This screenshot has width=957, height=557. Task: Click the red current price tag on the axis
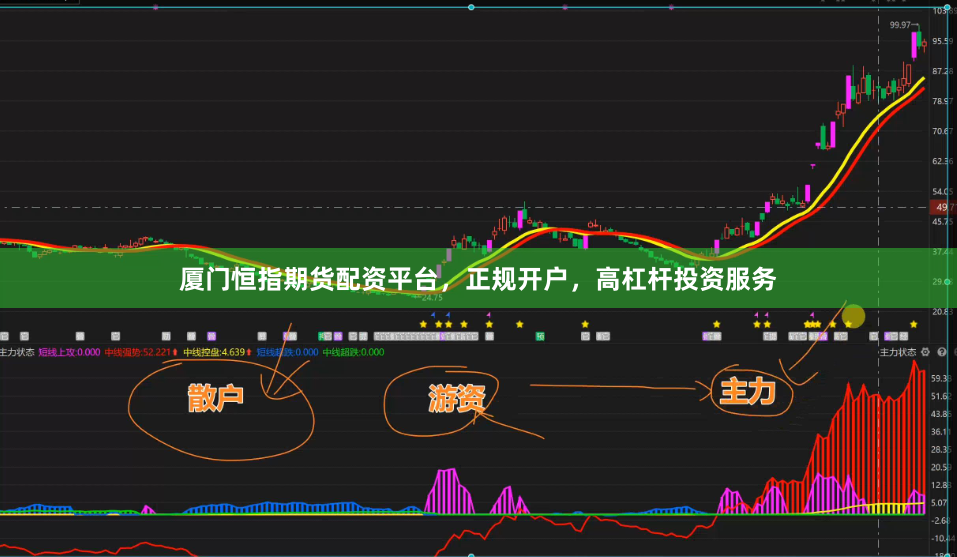click(943, 207)
